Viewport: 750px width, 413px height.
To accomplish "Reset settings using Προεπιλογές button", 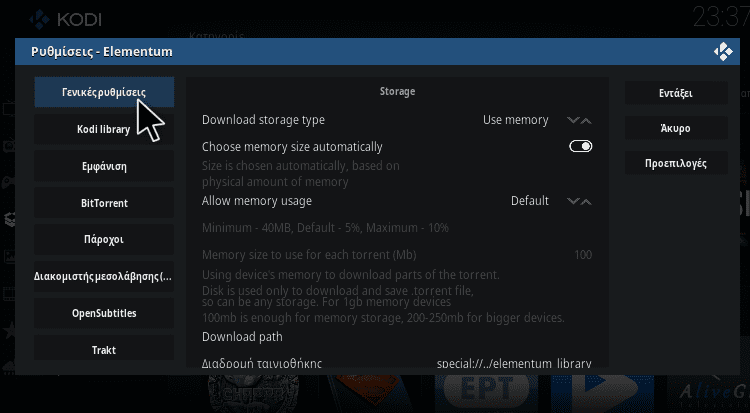I will coord(676,163).
